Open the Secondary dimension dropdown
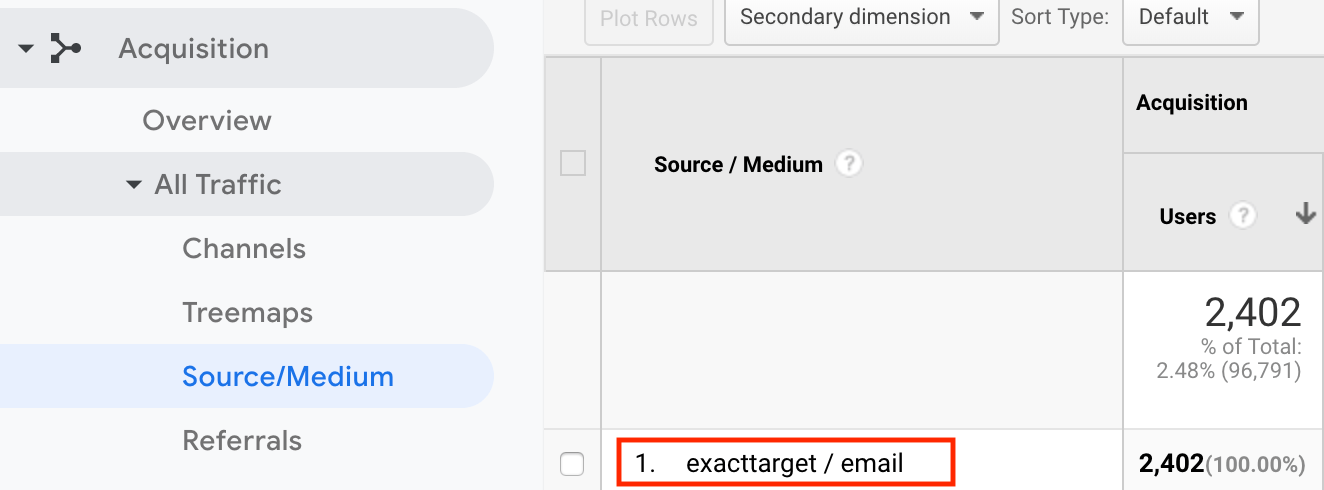The height and width of the screenshot is (490, 1324). (861, 17)
